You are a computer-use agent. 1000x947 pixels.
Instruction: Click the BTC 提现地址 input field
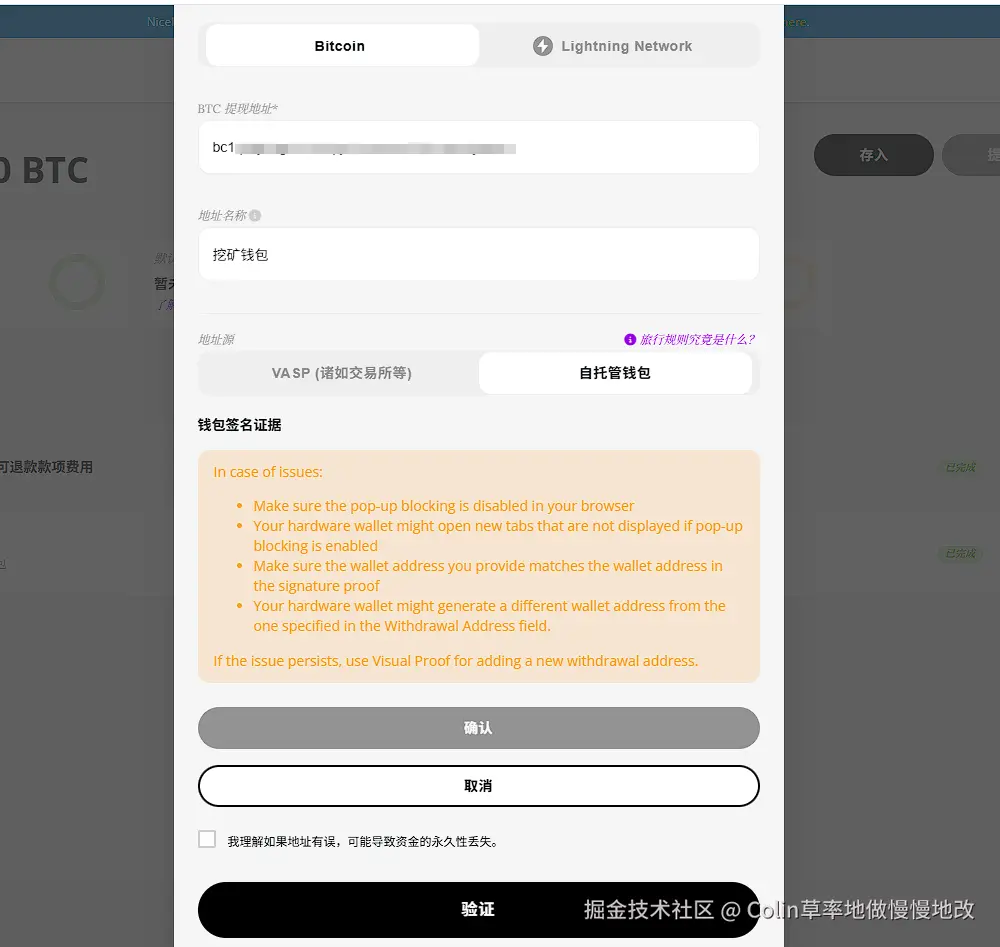point(478,147)
